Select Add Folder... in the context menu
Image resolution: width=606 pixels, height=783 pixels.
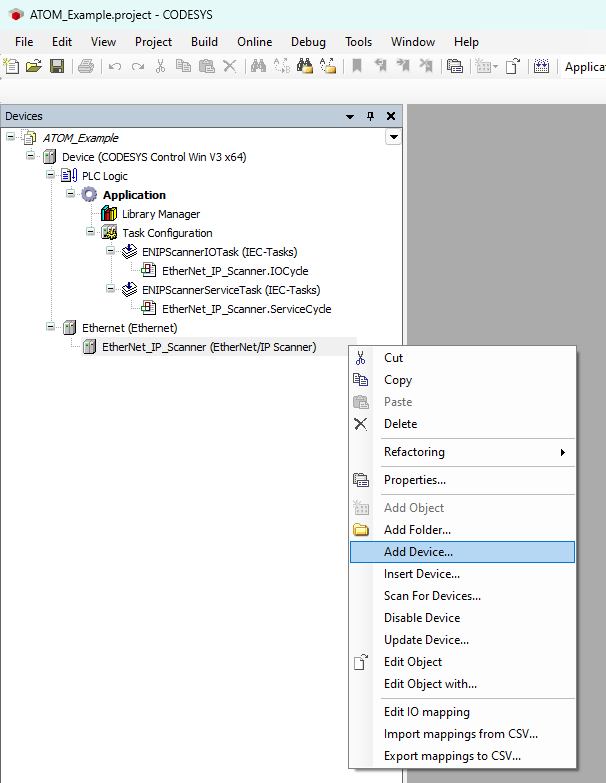[462, 530]
